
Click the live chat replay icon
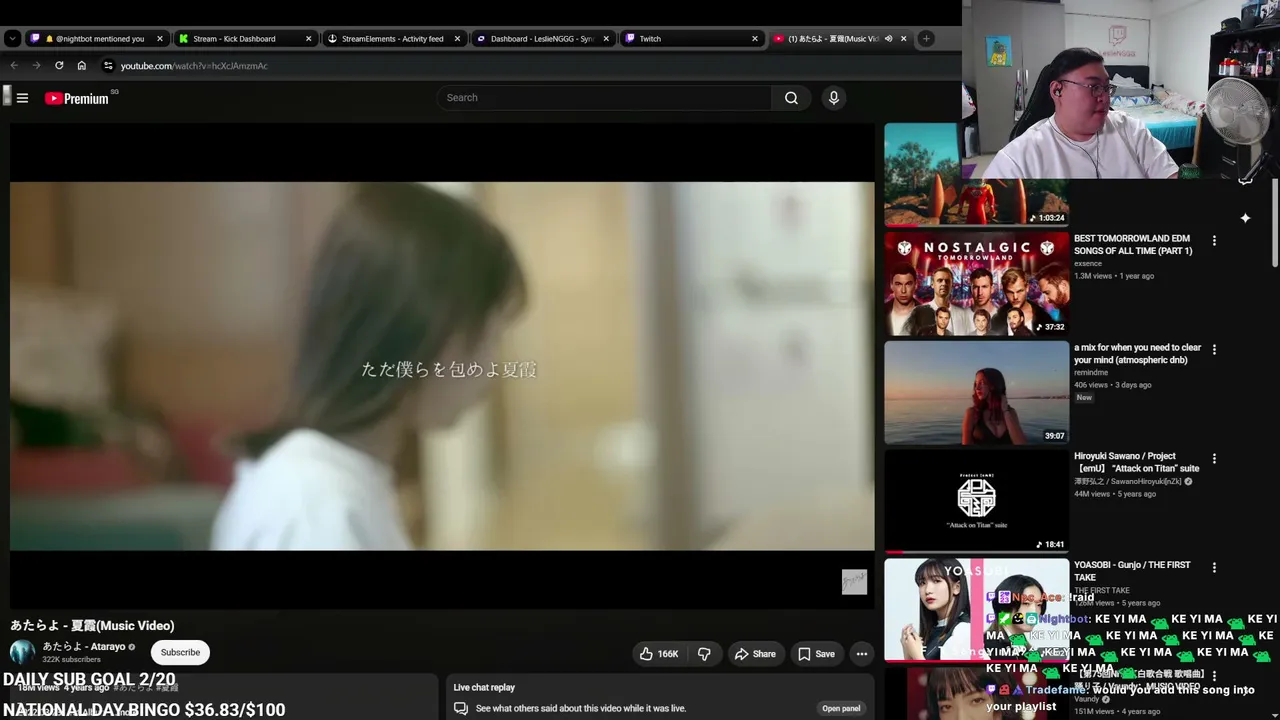[460, 708]
